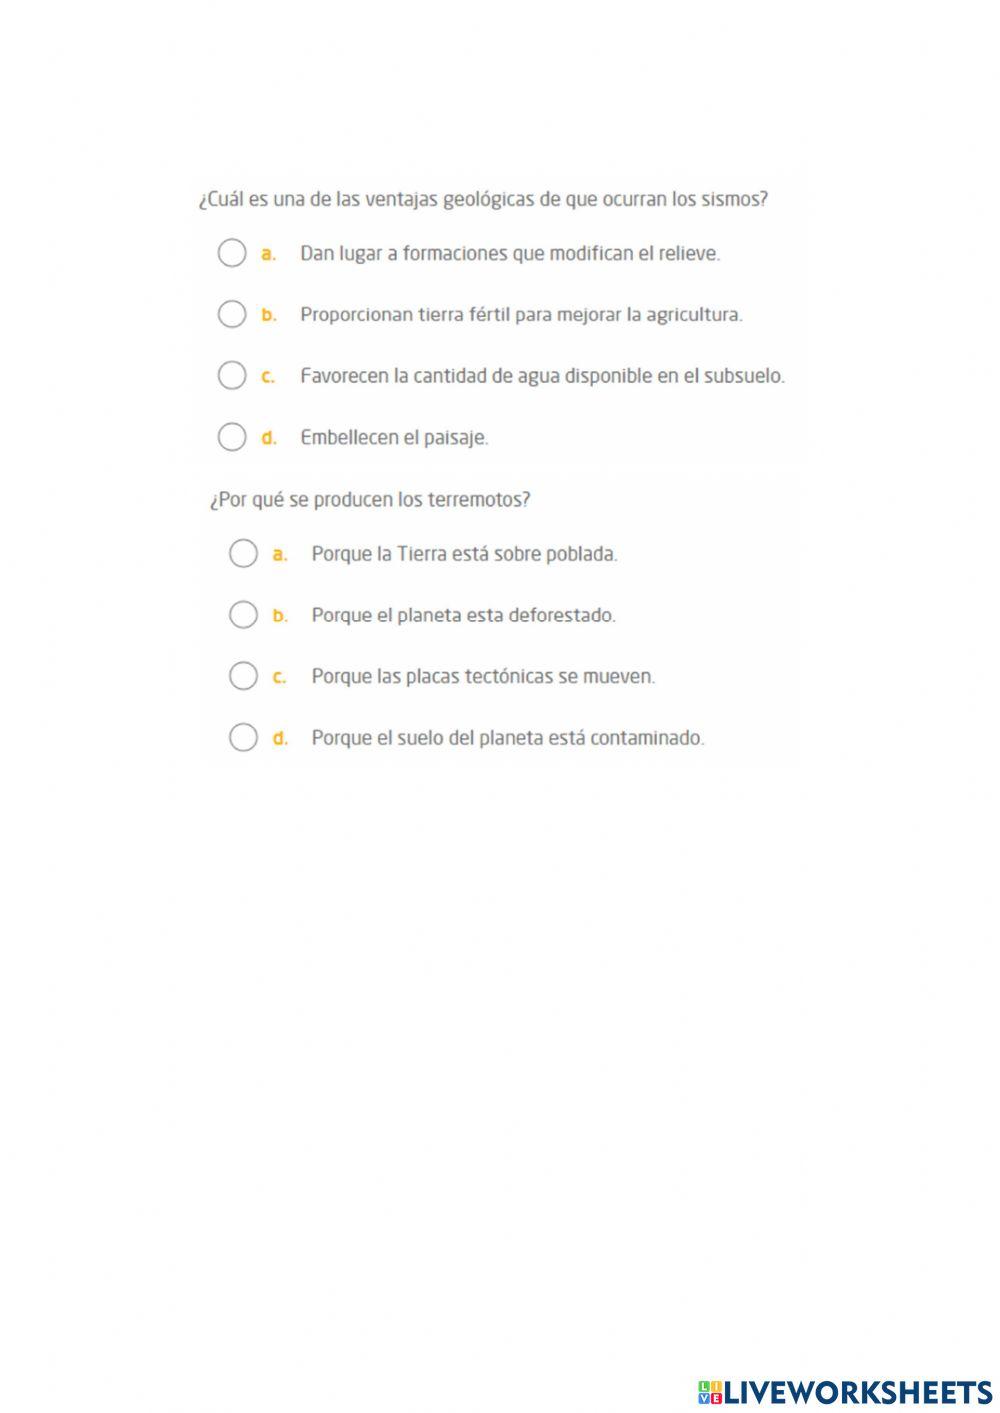
Task: Mark radio button beside 'Favorecen la cantidad de agua'
Action: point(231,376)
